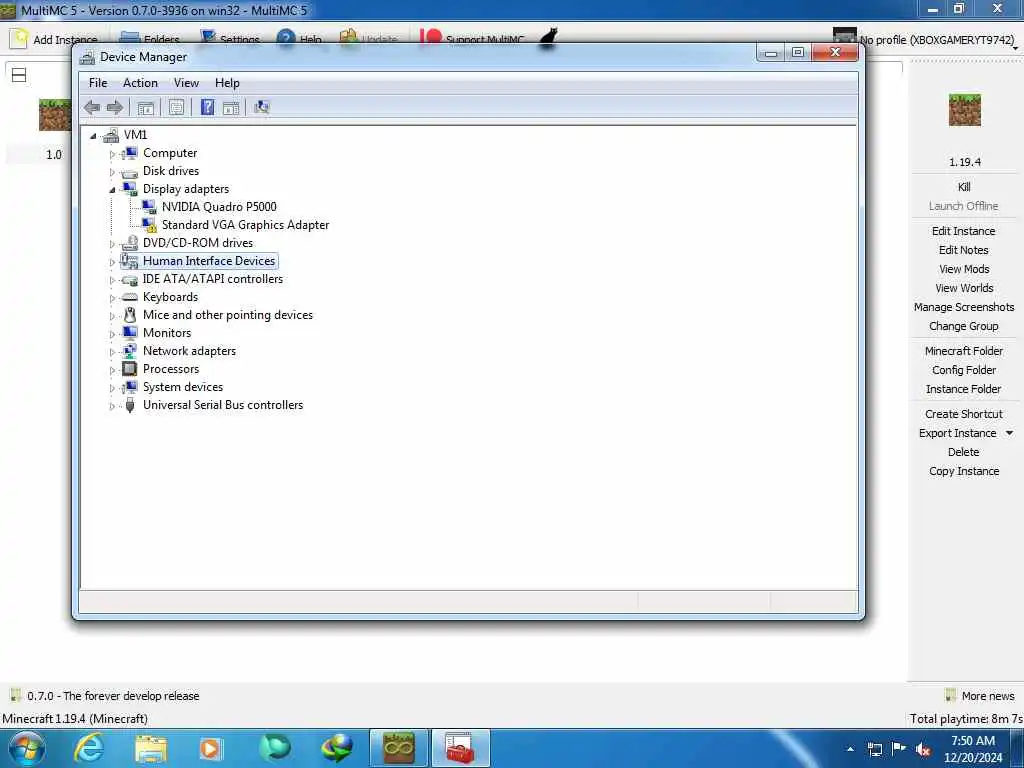Viewport: 1024px width, 768px height.
Task: Open Minecraft Folder in MultiMC
Action: pos(963,351)
